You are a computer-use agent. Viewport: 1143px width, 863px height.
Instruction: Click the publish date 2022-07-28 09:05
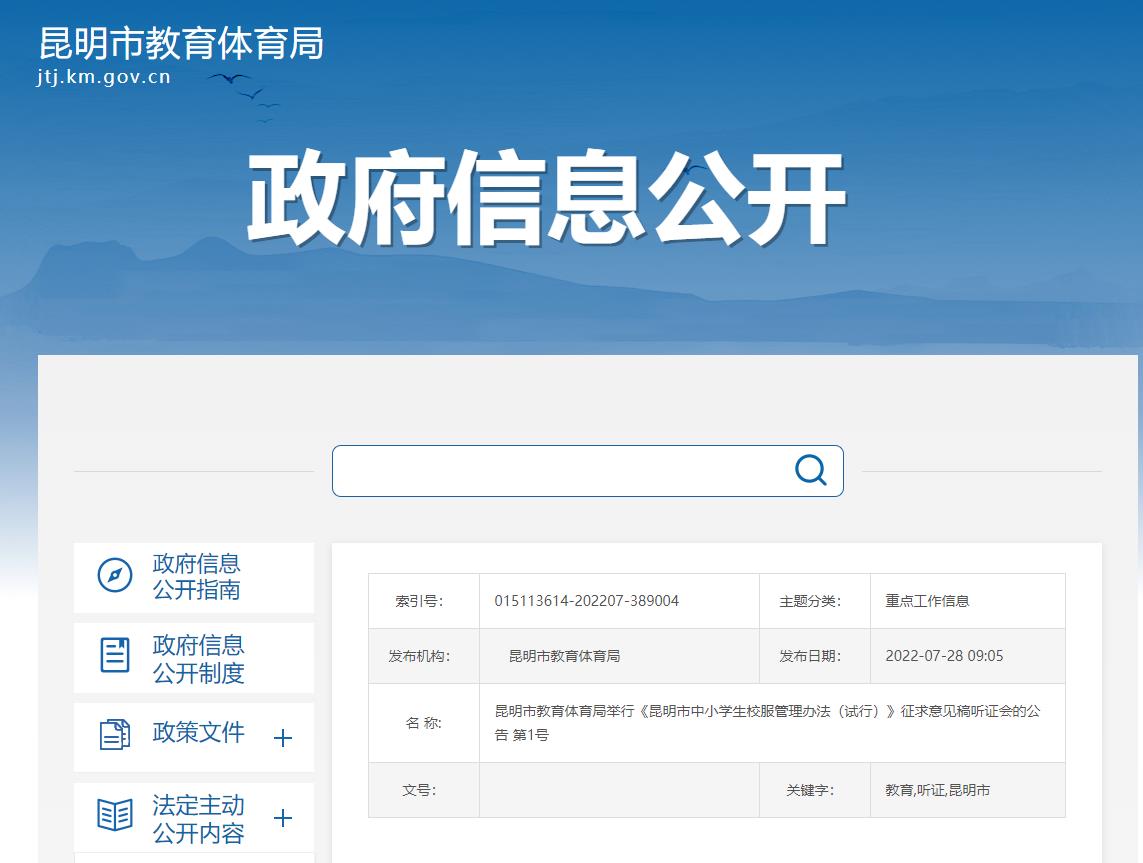tap(944, 656)
